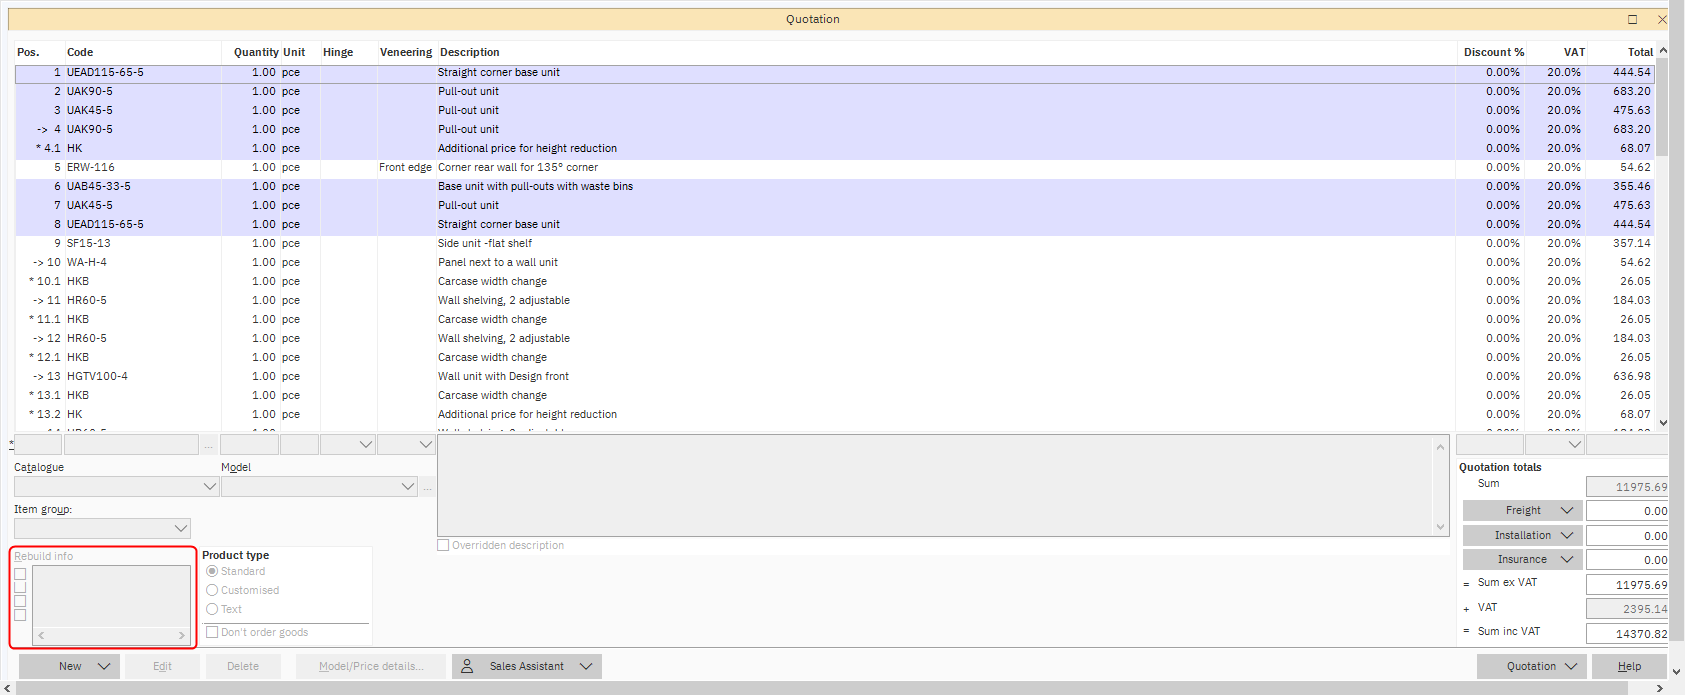The image size is (1685, 695).
Task: Click the Help button
Action: [1629, 666]
